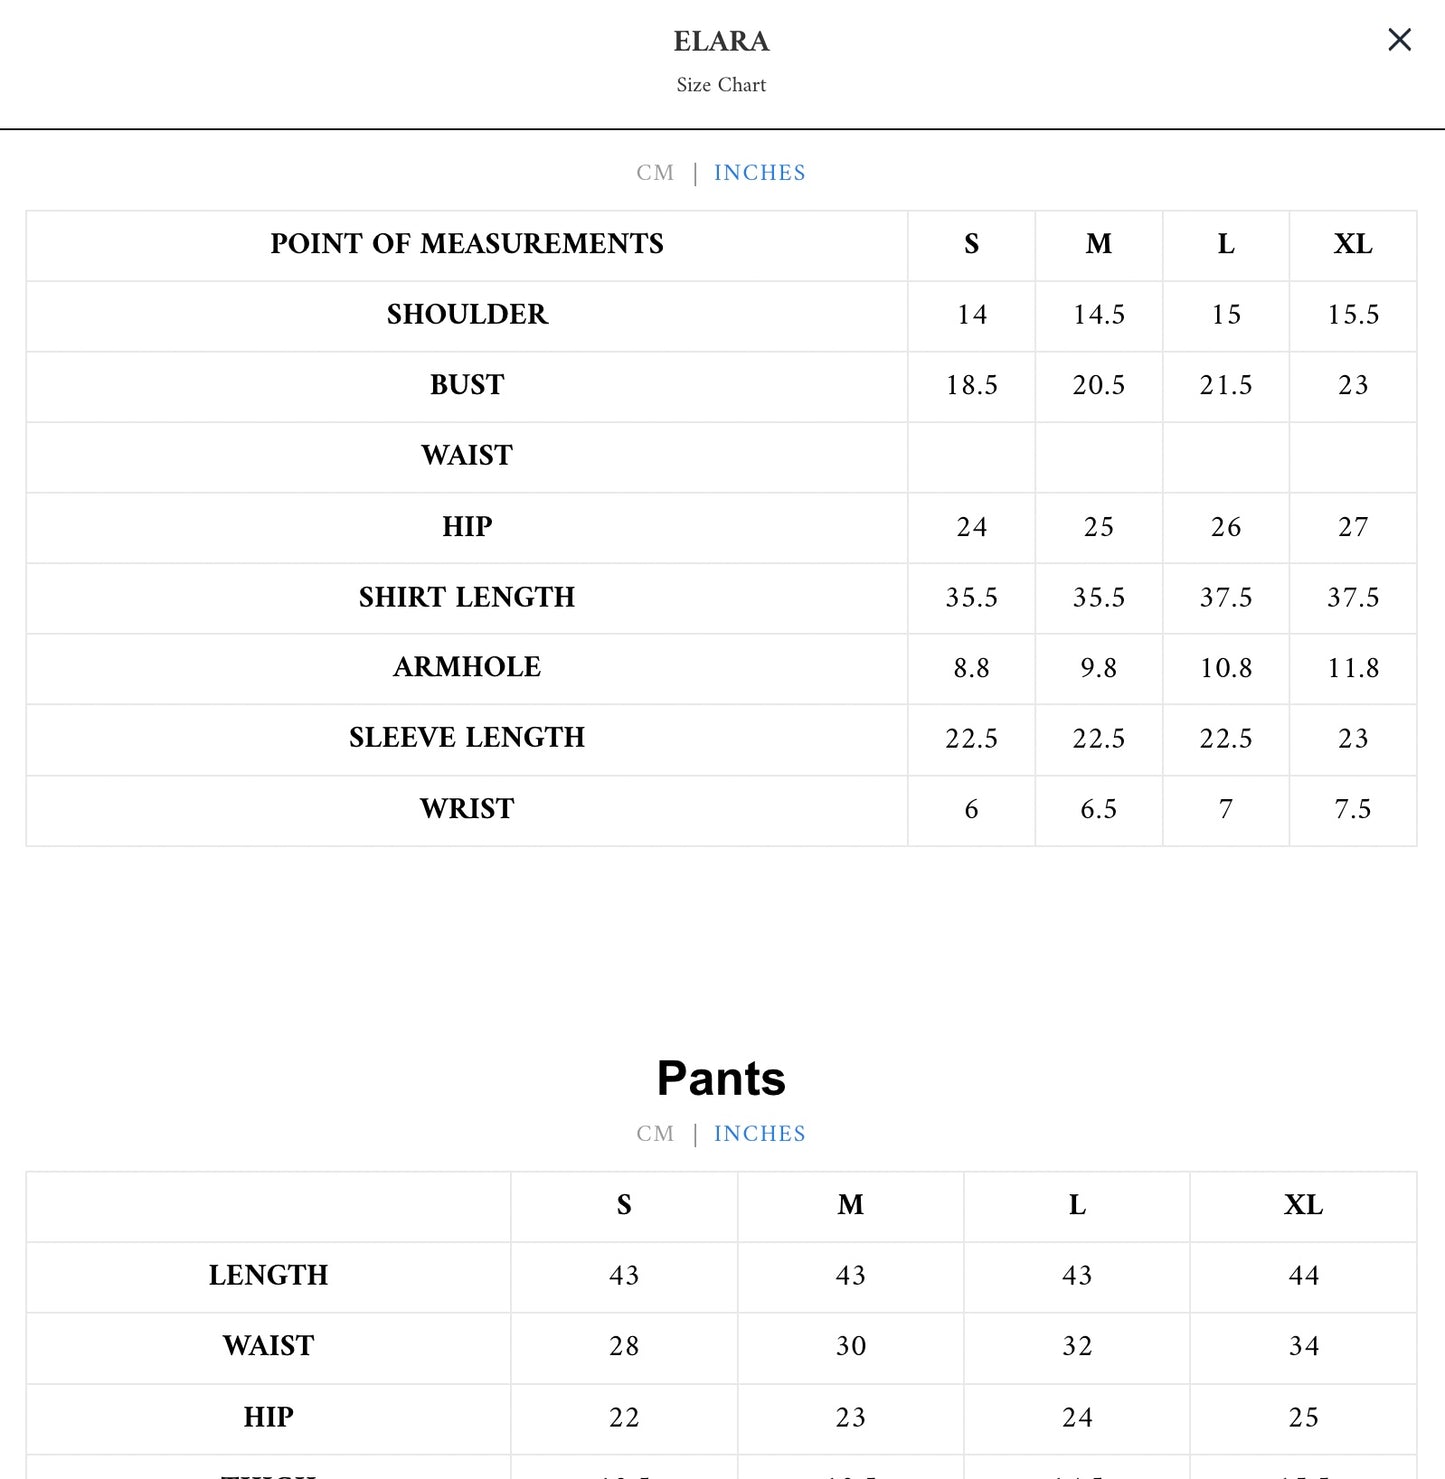Viewport: 1445px width, 1479px height.
Task: Click the Size Chart subtitle
Action: [721, 85]
